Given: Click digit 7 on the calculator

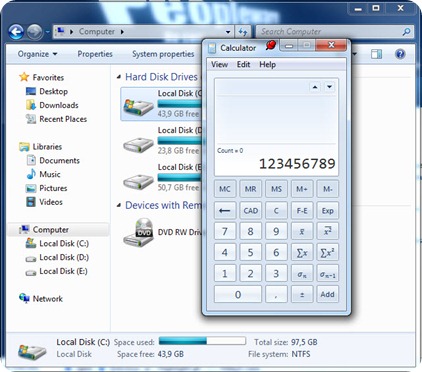Looking at the screenshot, I should [225, 231].
